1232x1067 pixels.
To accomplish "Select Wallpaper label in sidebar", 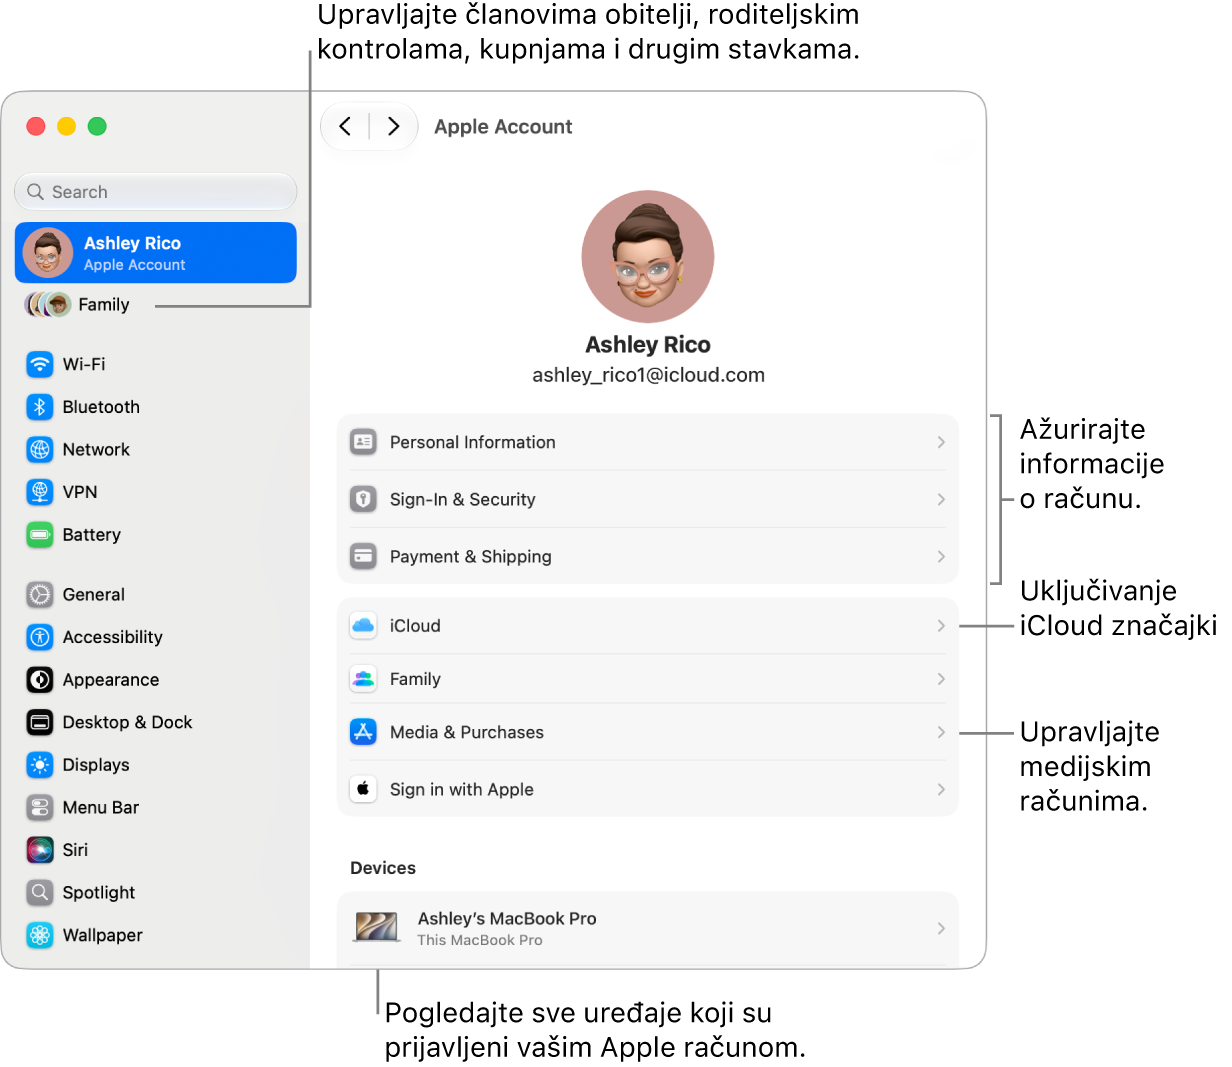I will tap(103, 935).
